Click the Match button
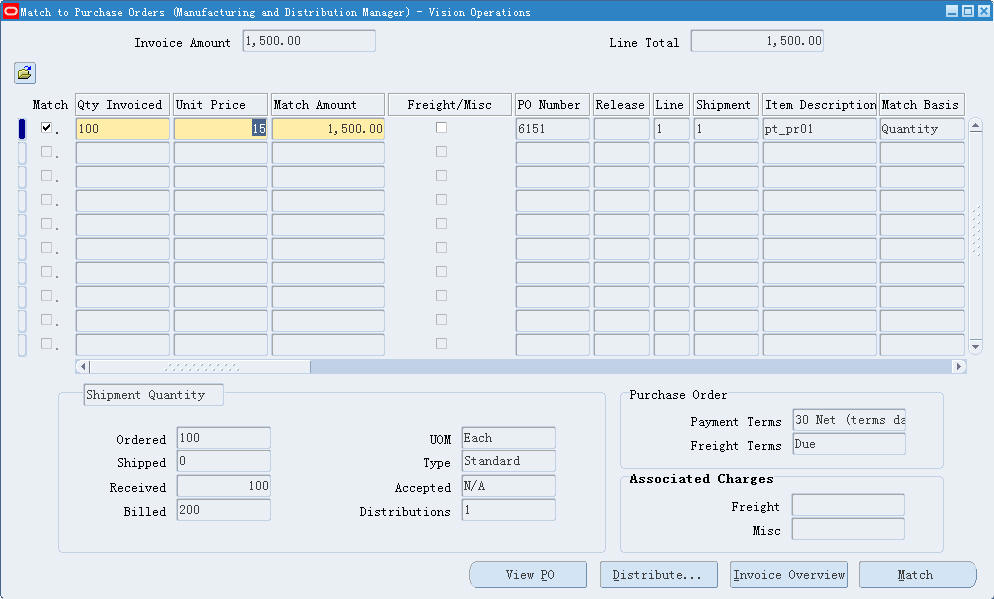This screenshot has width=994, height=599. [917, 575]
